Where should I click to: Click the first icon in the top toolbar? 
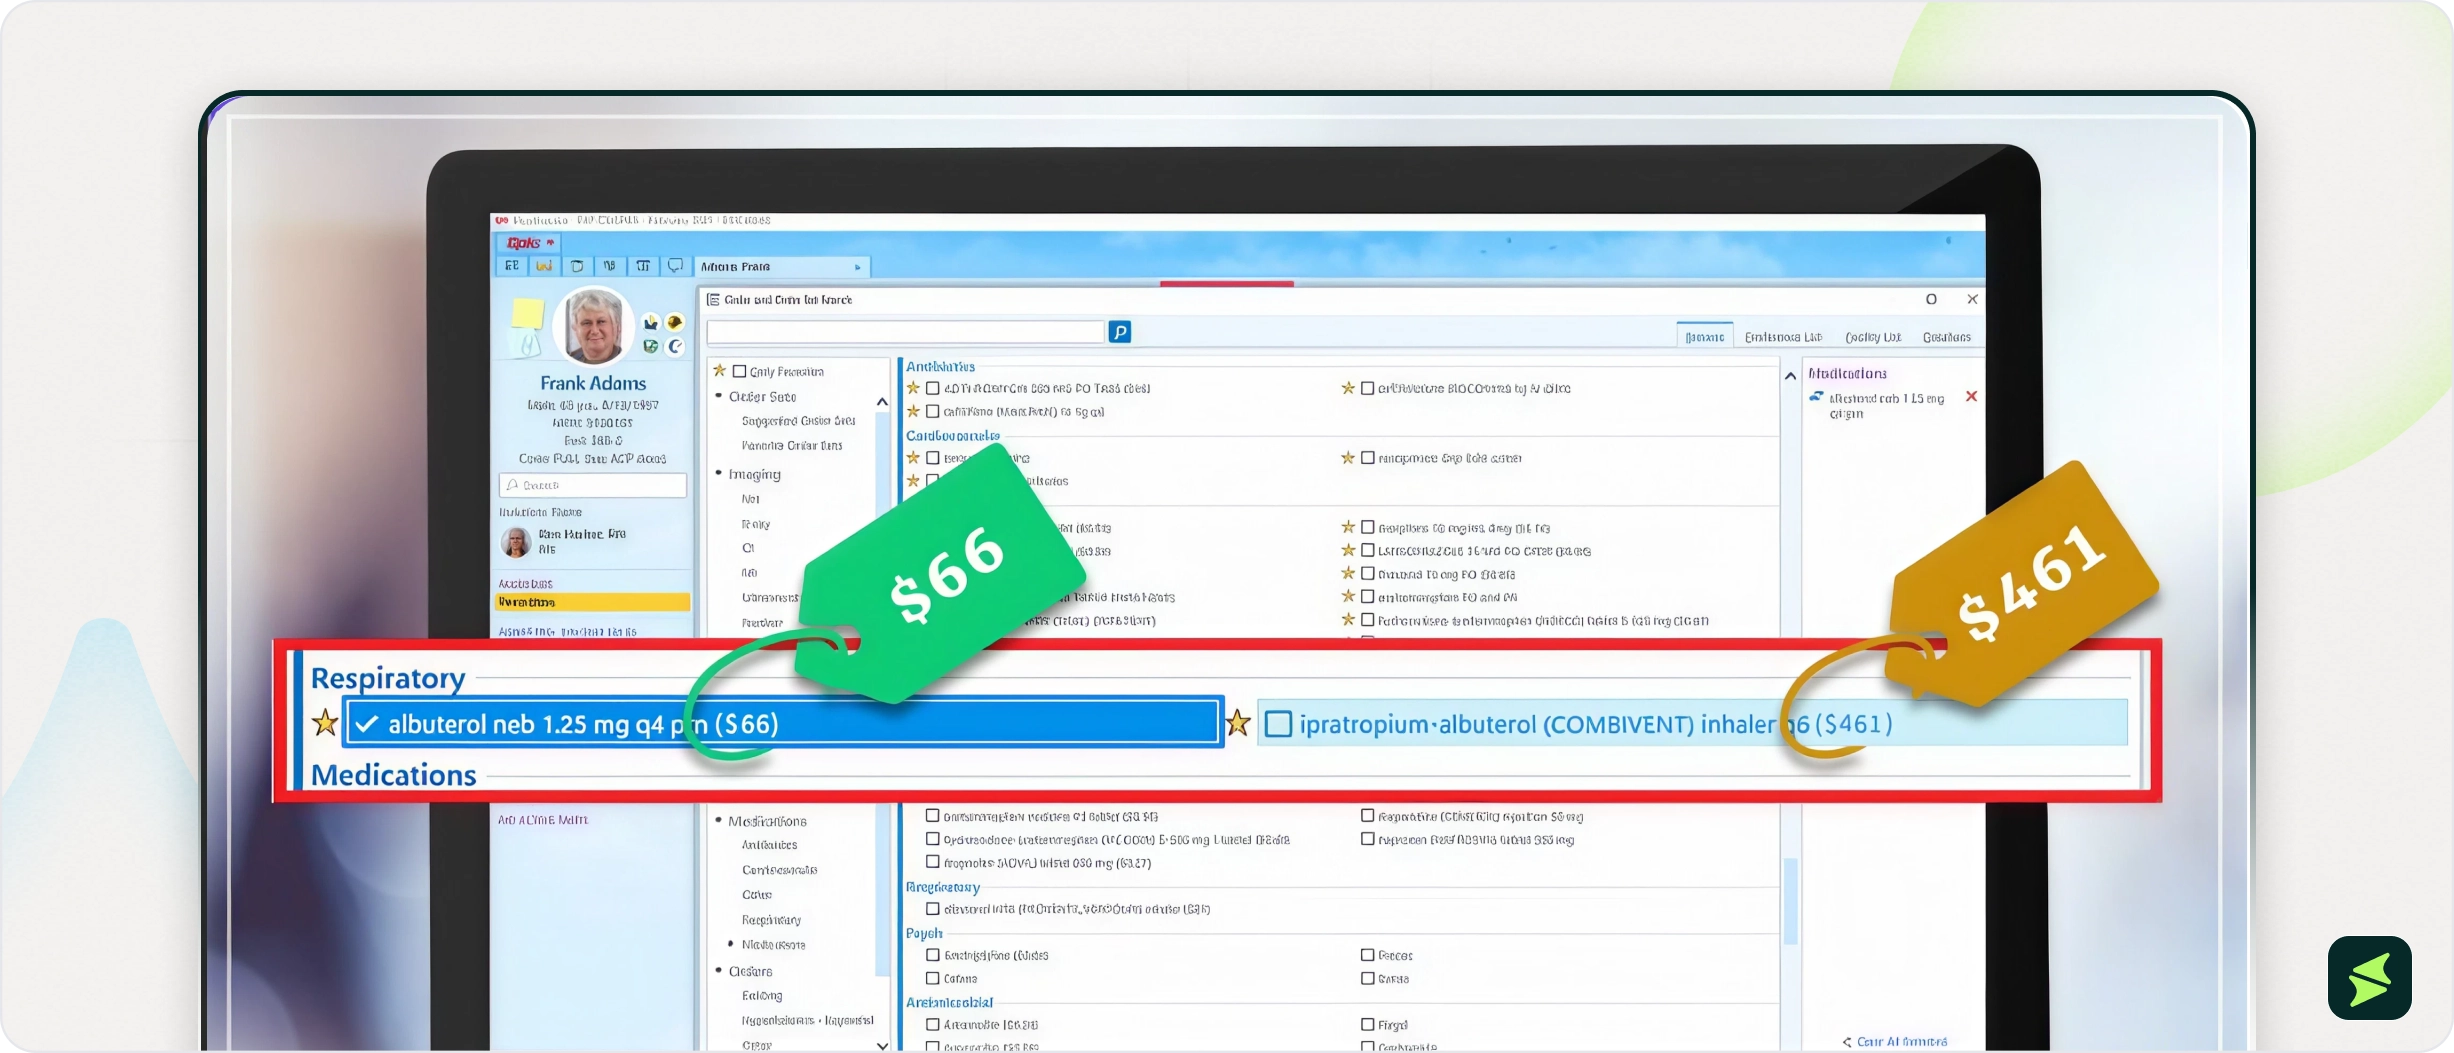pyautogui.click(x=511, y=266)
